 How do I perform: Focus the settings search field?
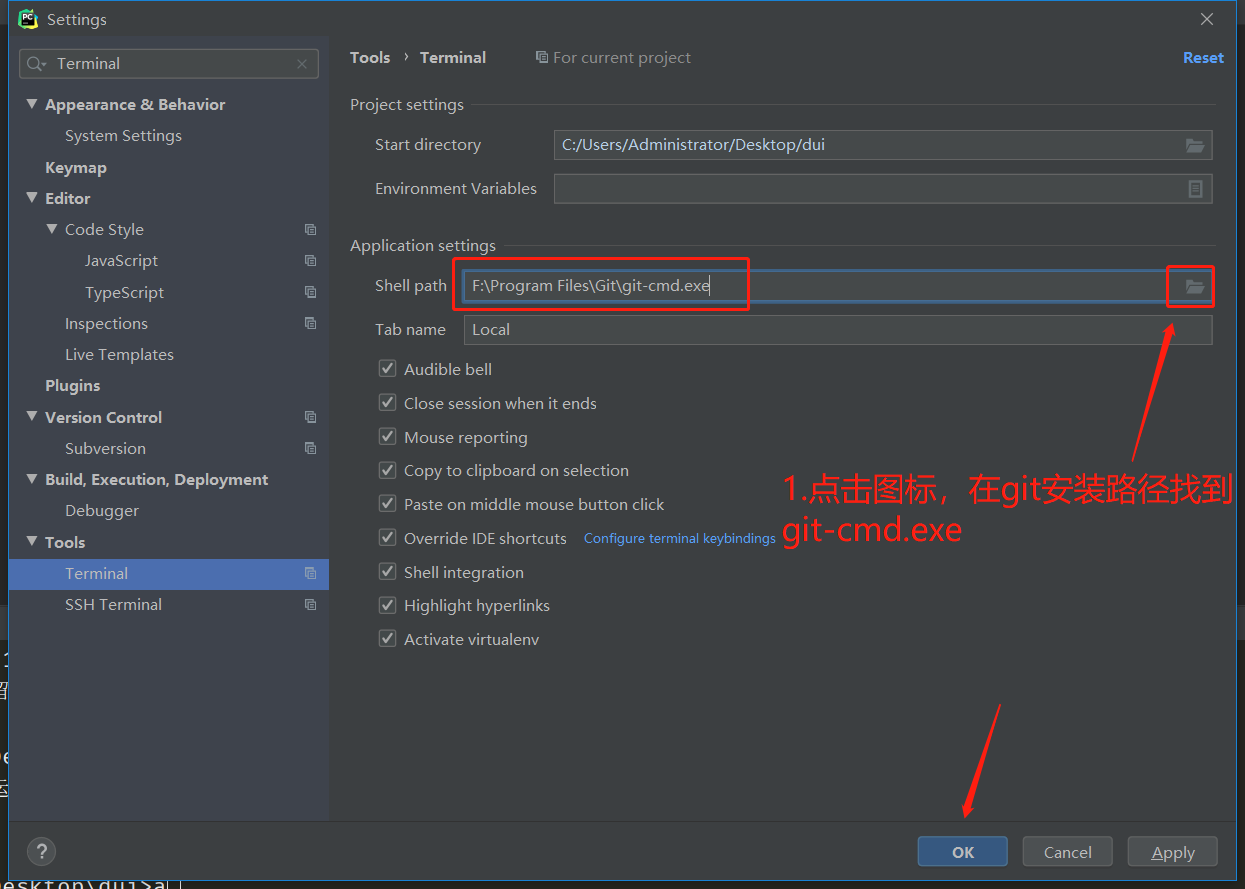pyautogui.click(x=169, y=64)
